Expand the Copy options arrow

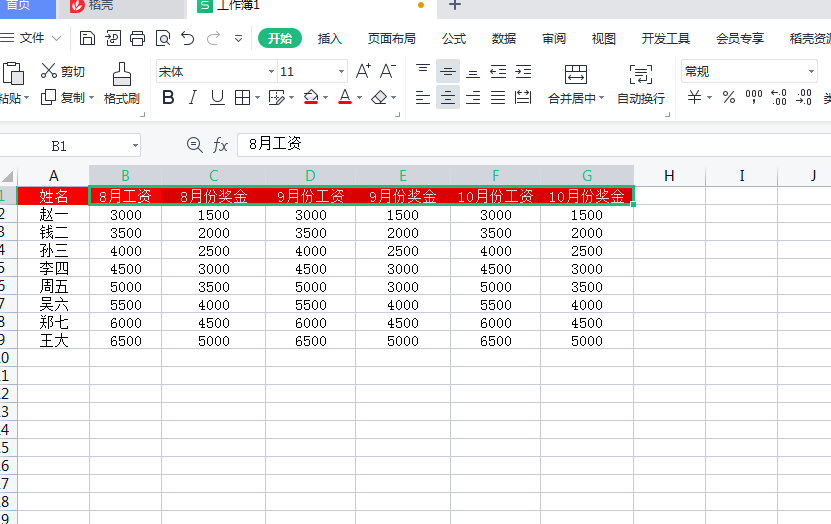91,98
